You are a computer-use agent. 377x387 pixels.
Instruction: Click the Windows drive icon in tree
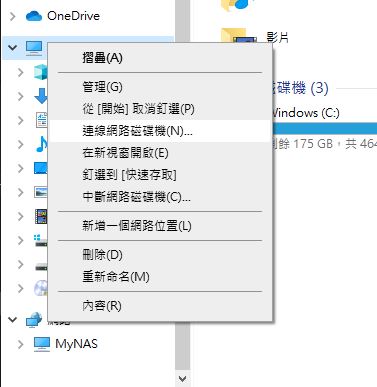point(41,241)
